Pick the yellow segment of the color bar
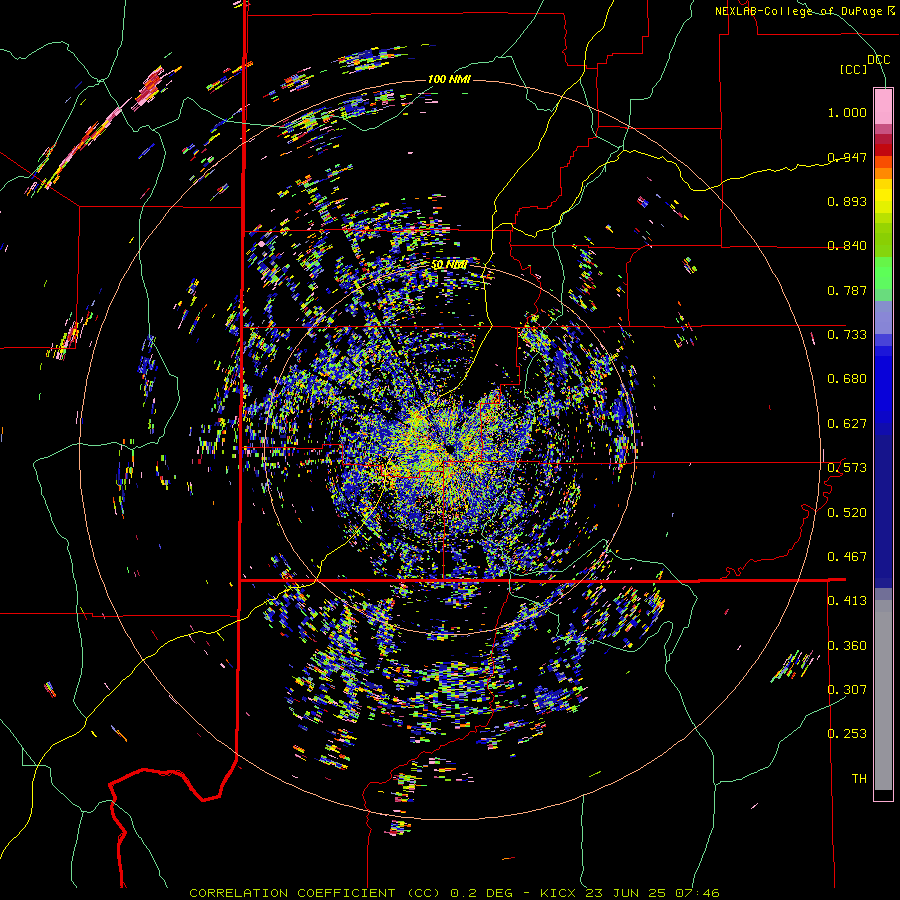Viewport: 900px width, 900px height. [883, 196]
